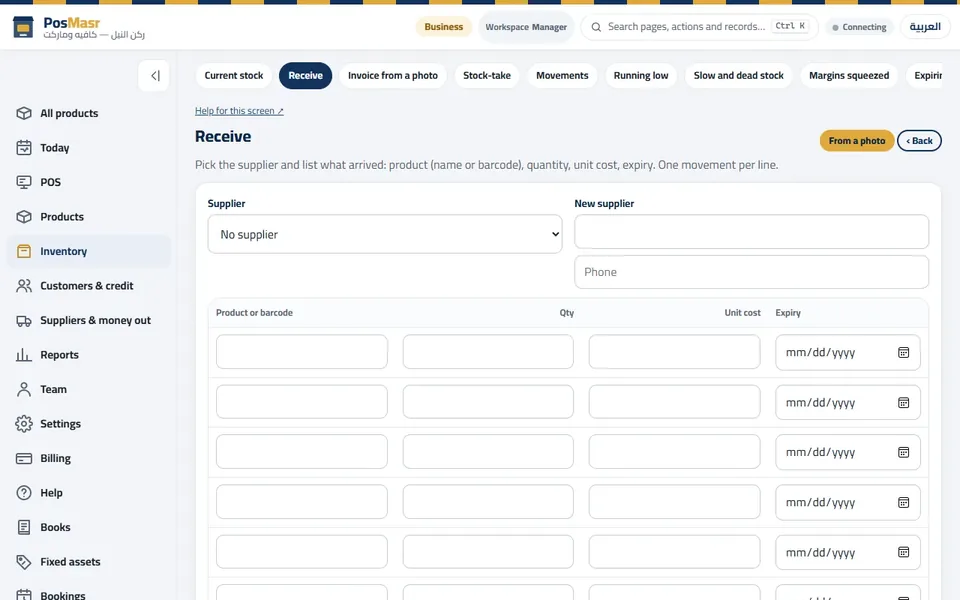Focus the search pages, actions and records box
Image resolution: width=960 pixels, height=600 pixels.
699,27
